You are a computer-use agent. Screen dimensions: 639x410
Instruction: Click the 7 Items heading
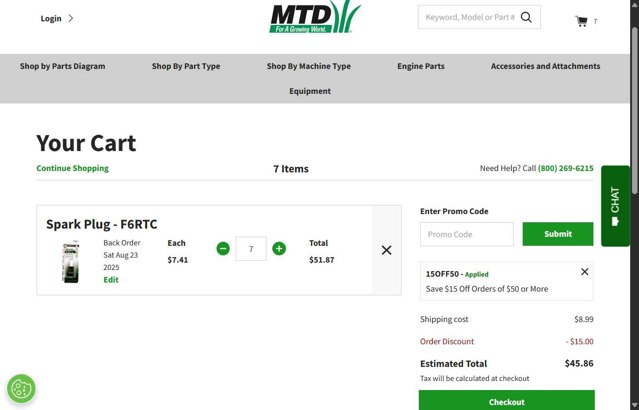pyautogui.click(x=291, y=169)
